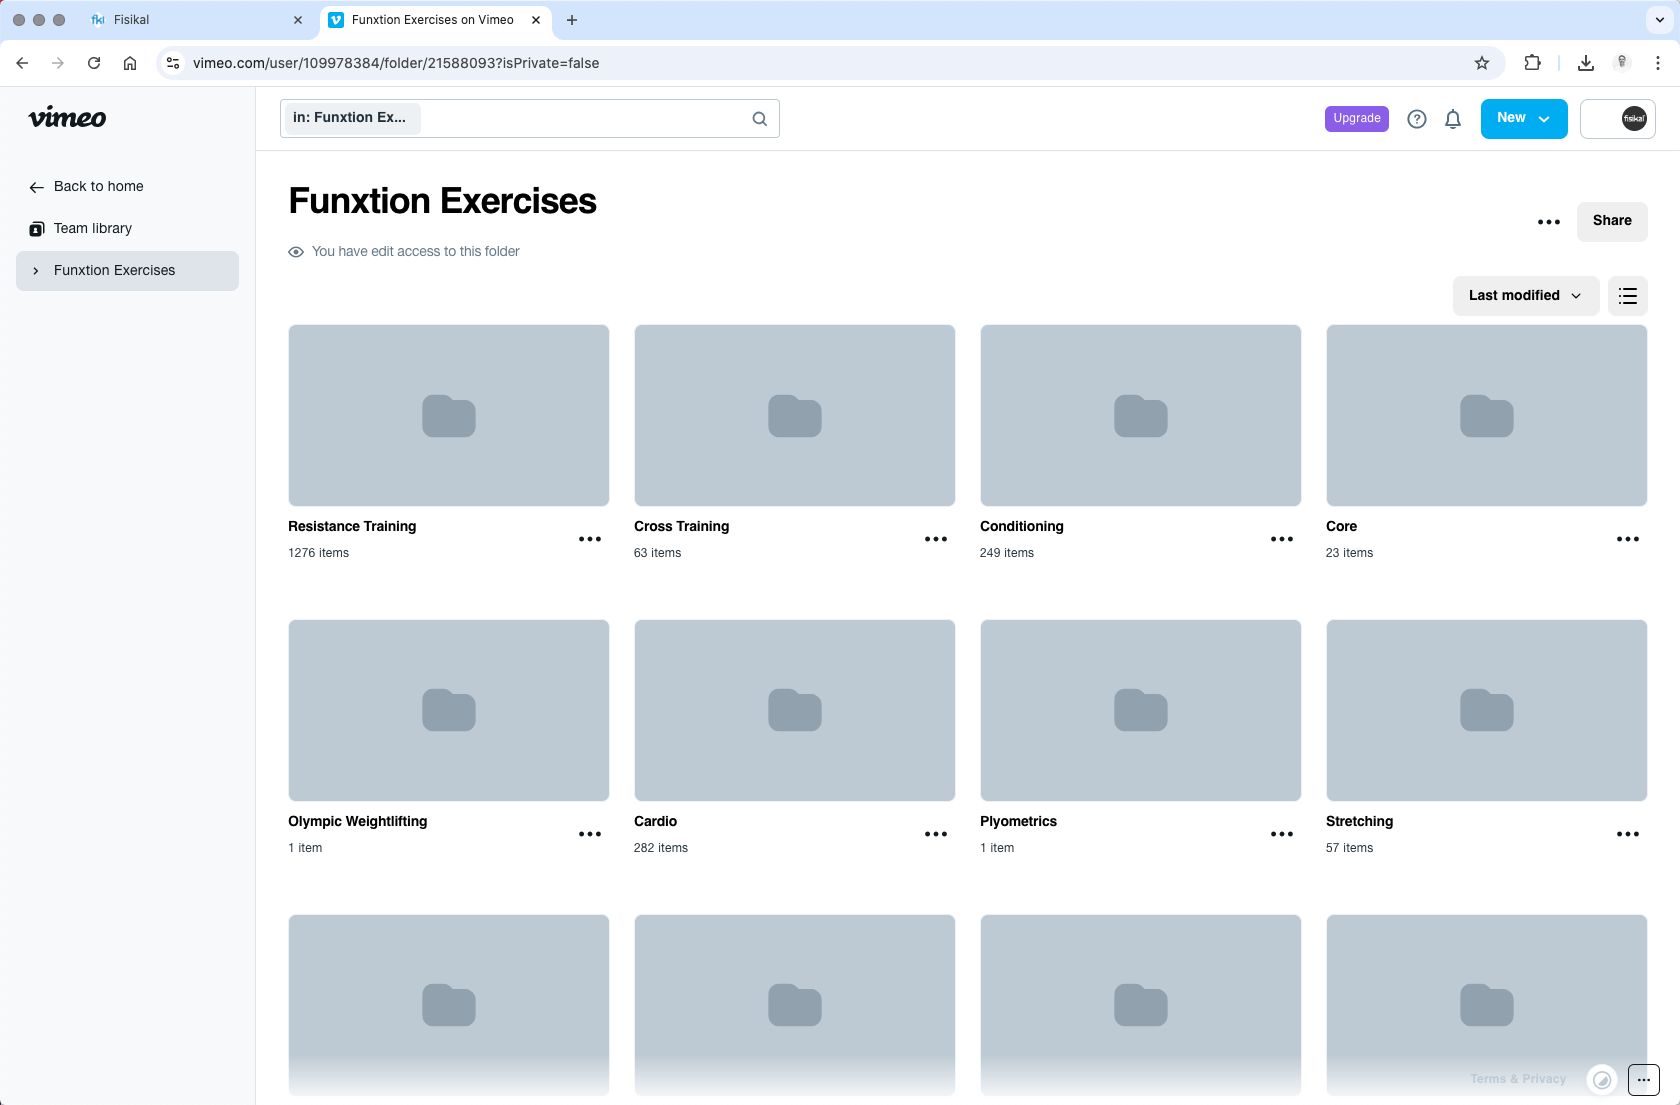Click the 1276 items count text

(319, 554)
